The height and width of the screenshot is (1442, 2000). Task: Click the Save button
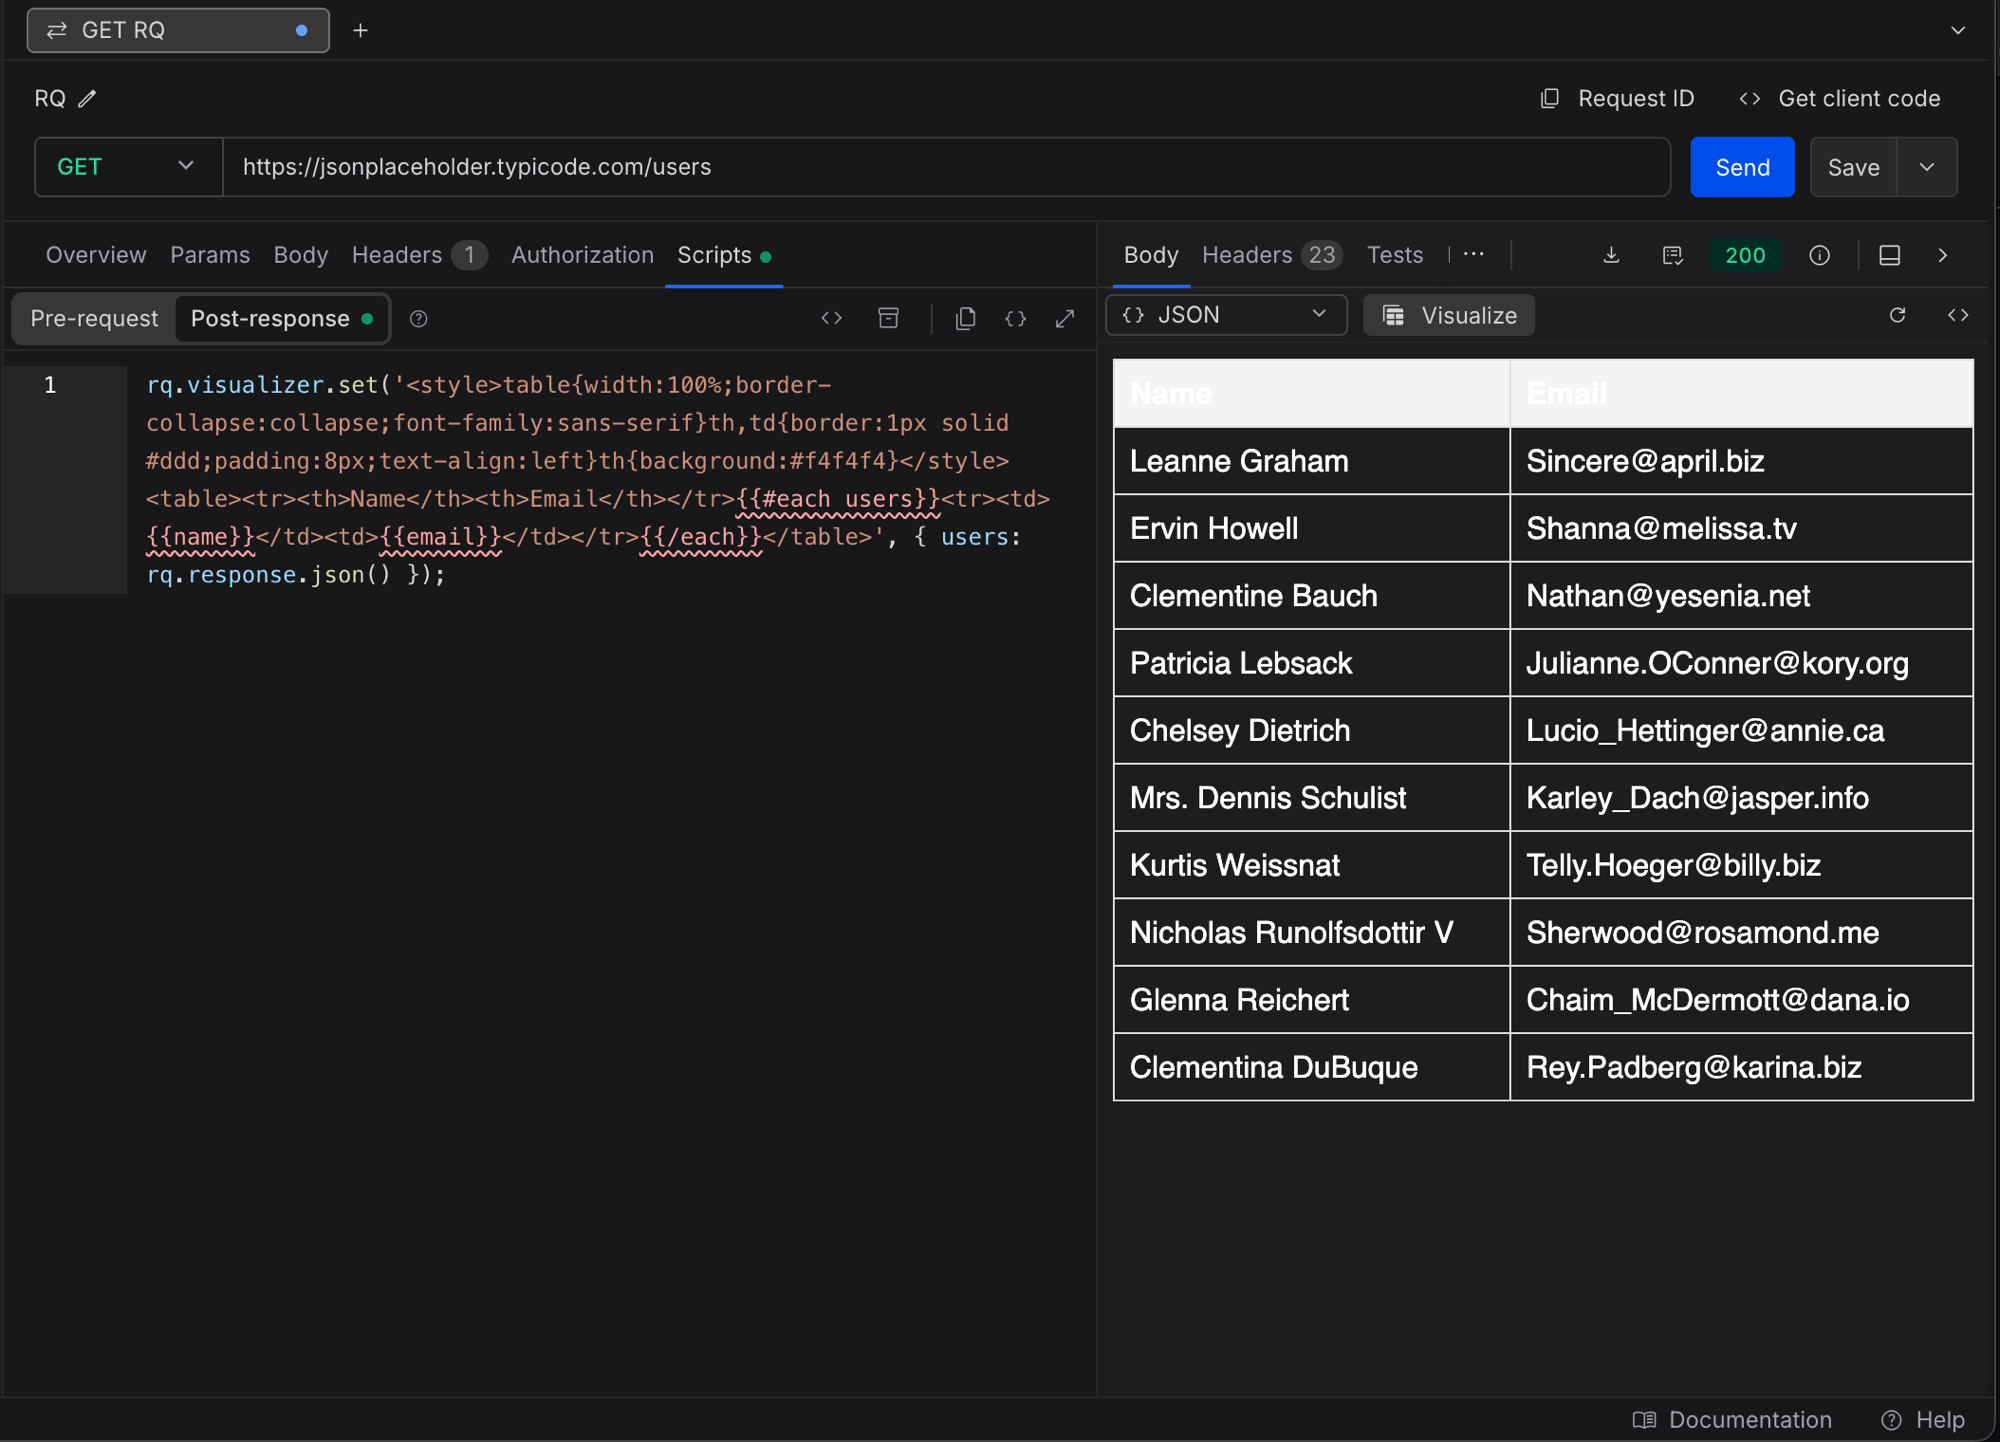coord(1853,167)
